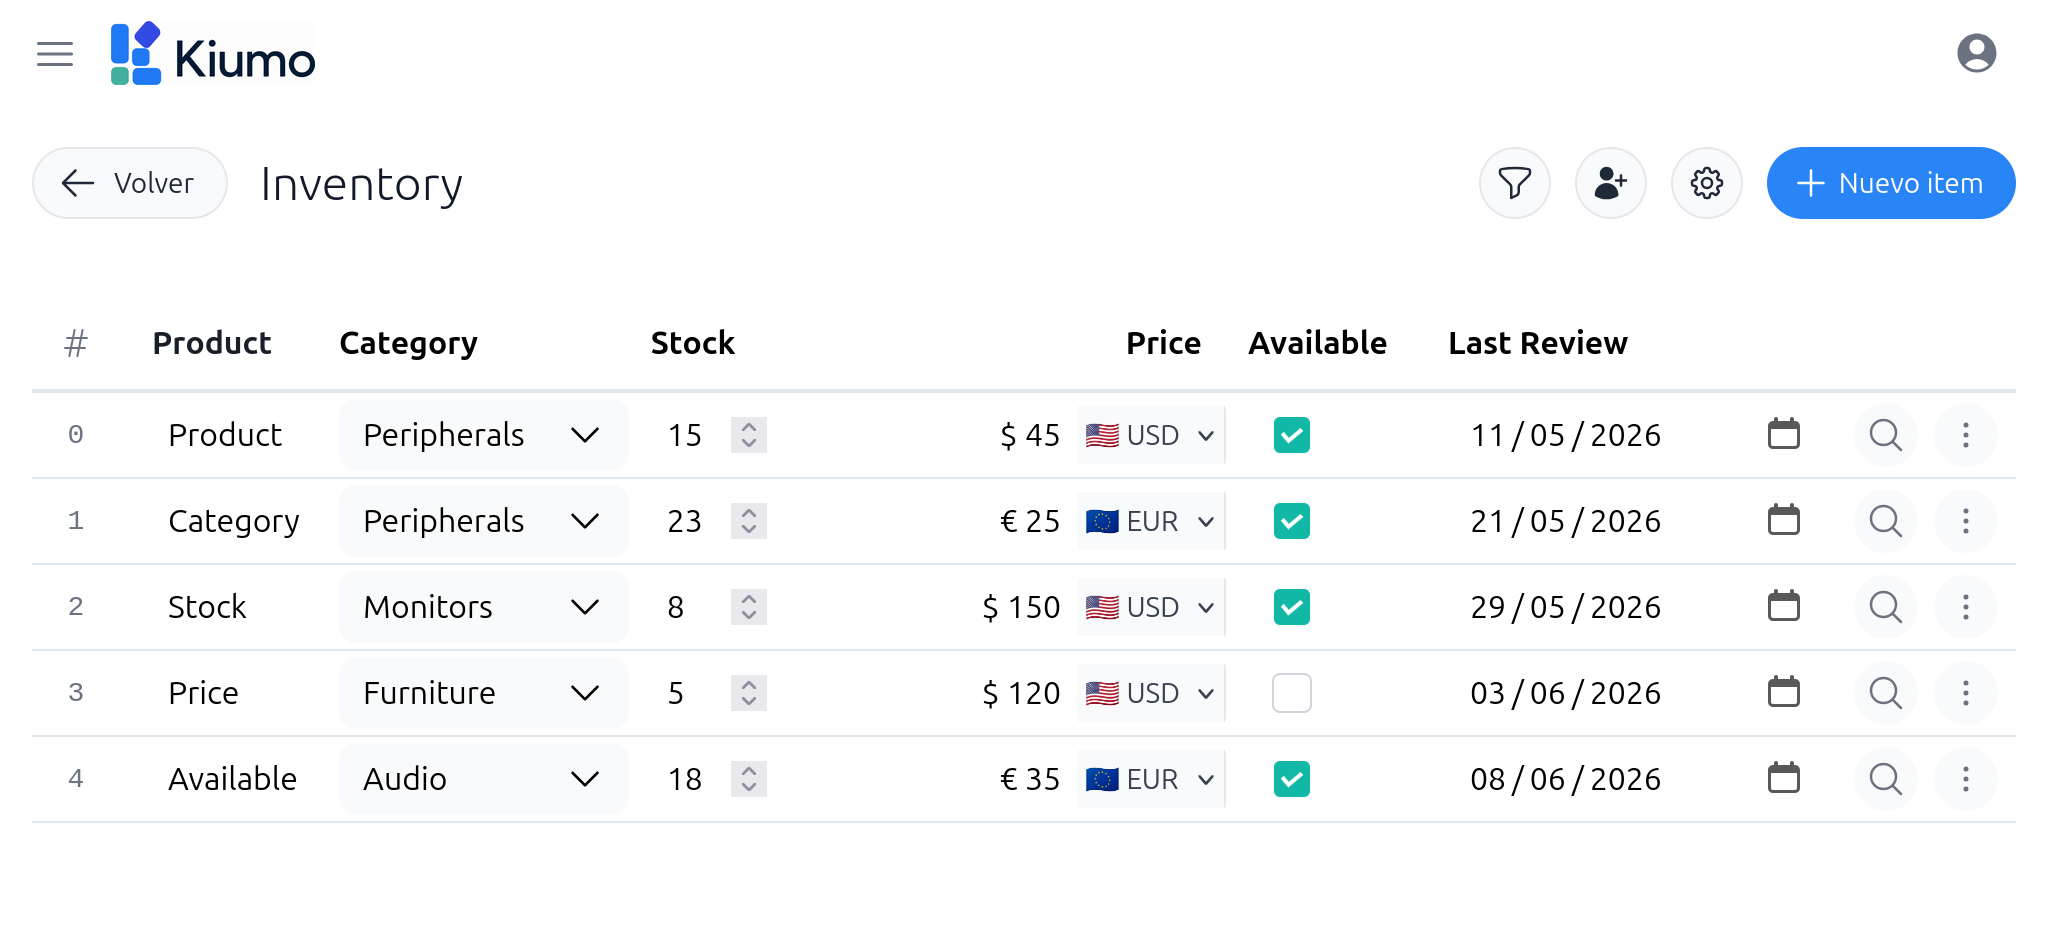Click the Category column header
Screen dimensions: 2048x937
tap(408, 343)
